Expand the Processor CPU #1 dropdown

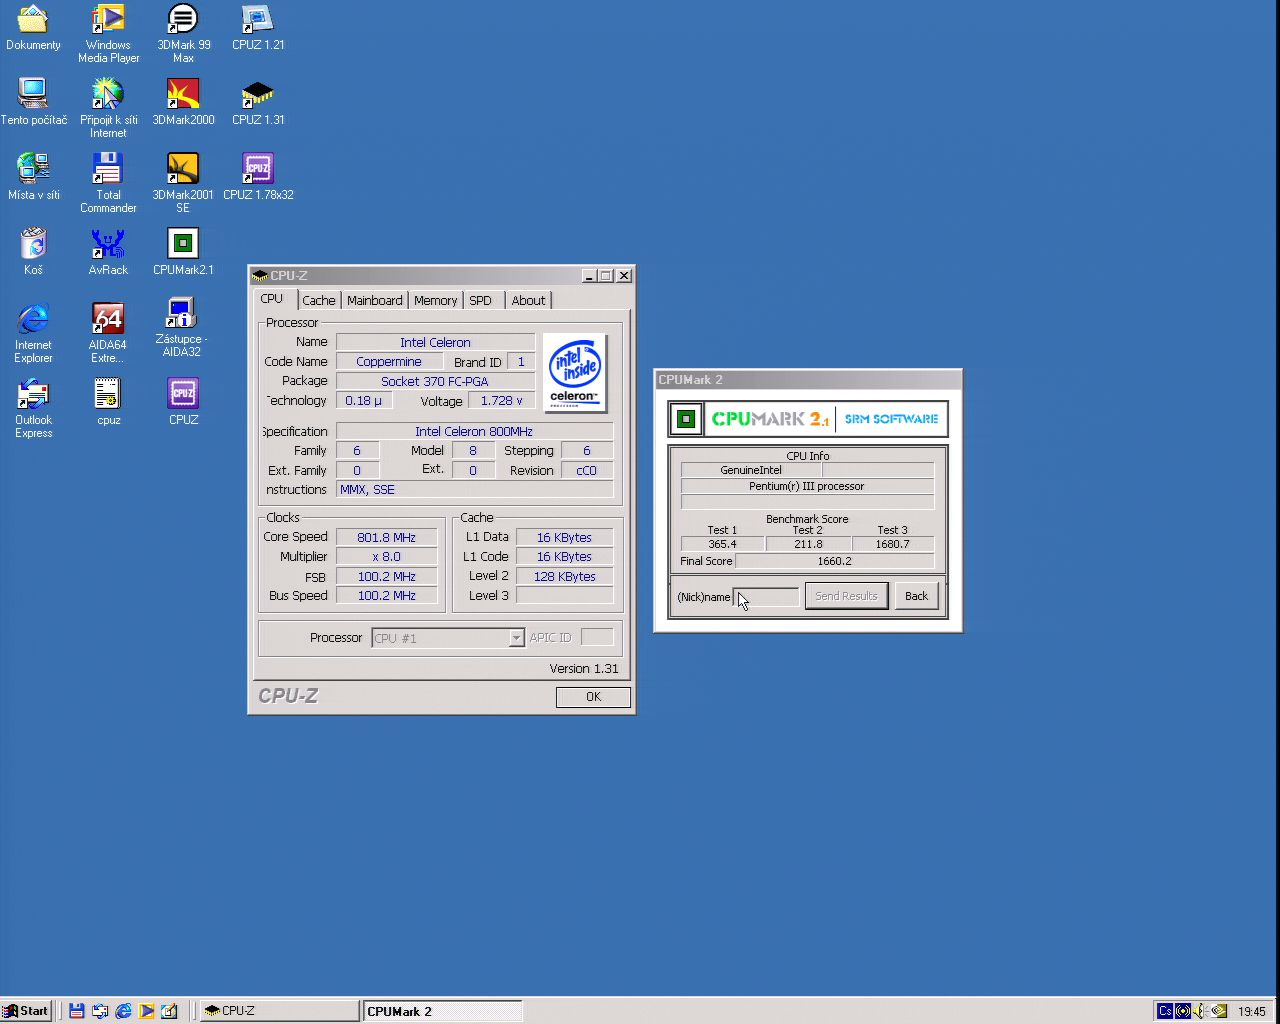[x=516, y=638]
